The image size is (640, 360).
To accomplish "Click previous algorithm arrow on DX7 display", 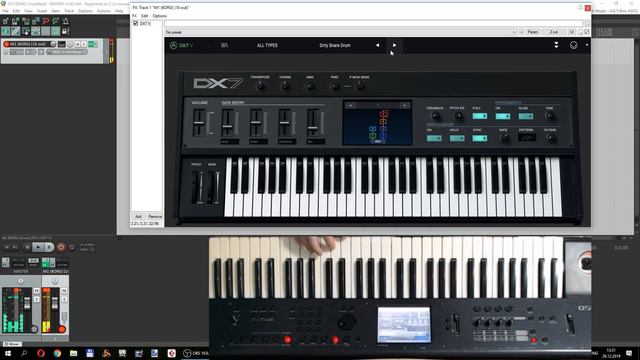I will [350, 106].
